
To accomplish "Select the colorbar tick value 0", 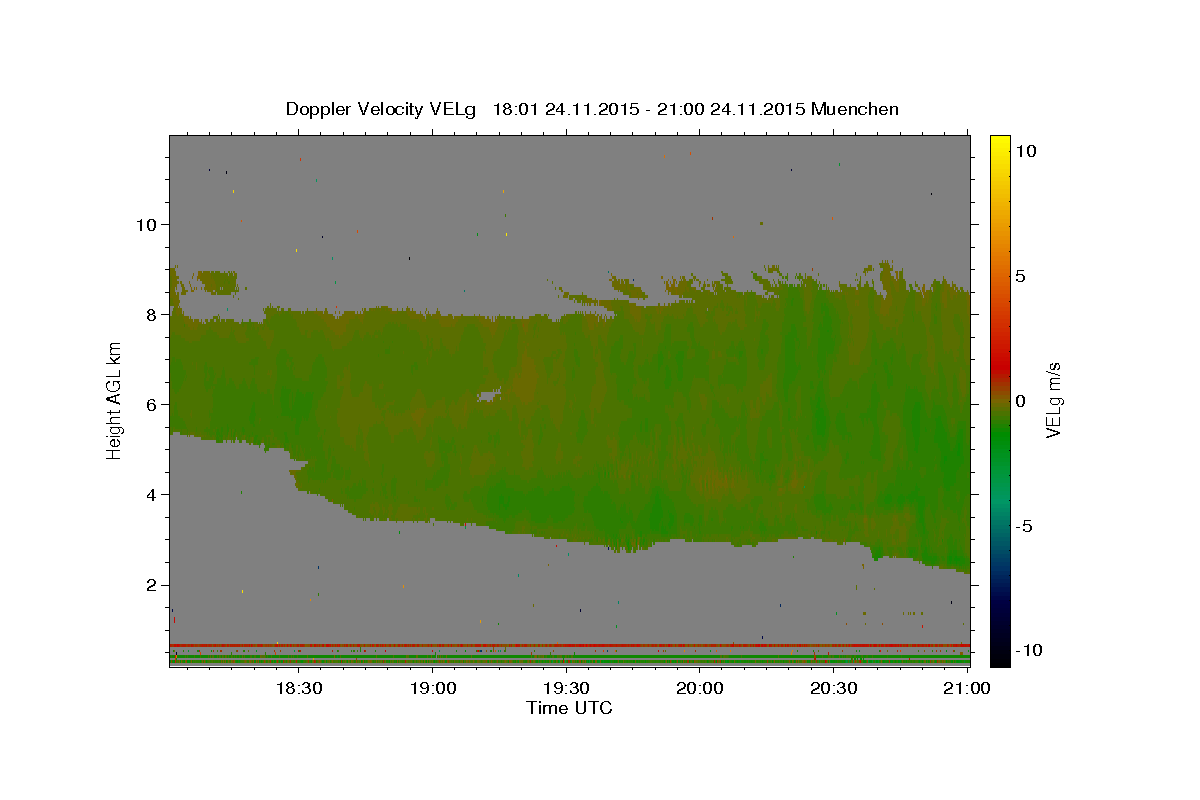I will tap(1020, 400).
